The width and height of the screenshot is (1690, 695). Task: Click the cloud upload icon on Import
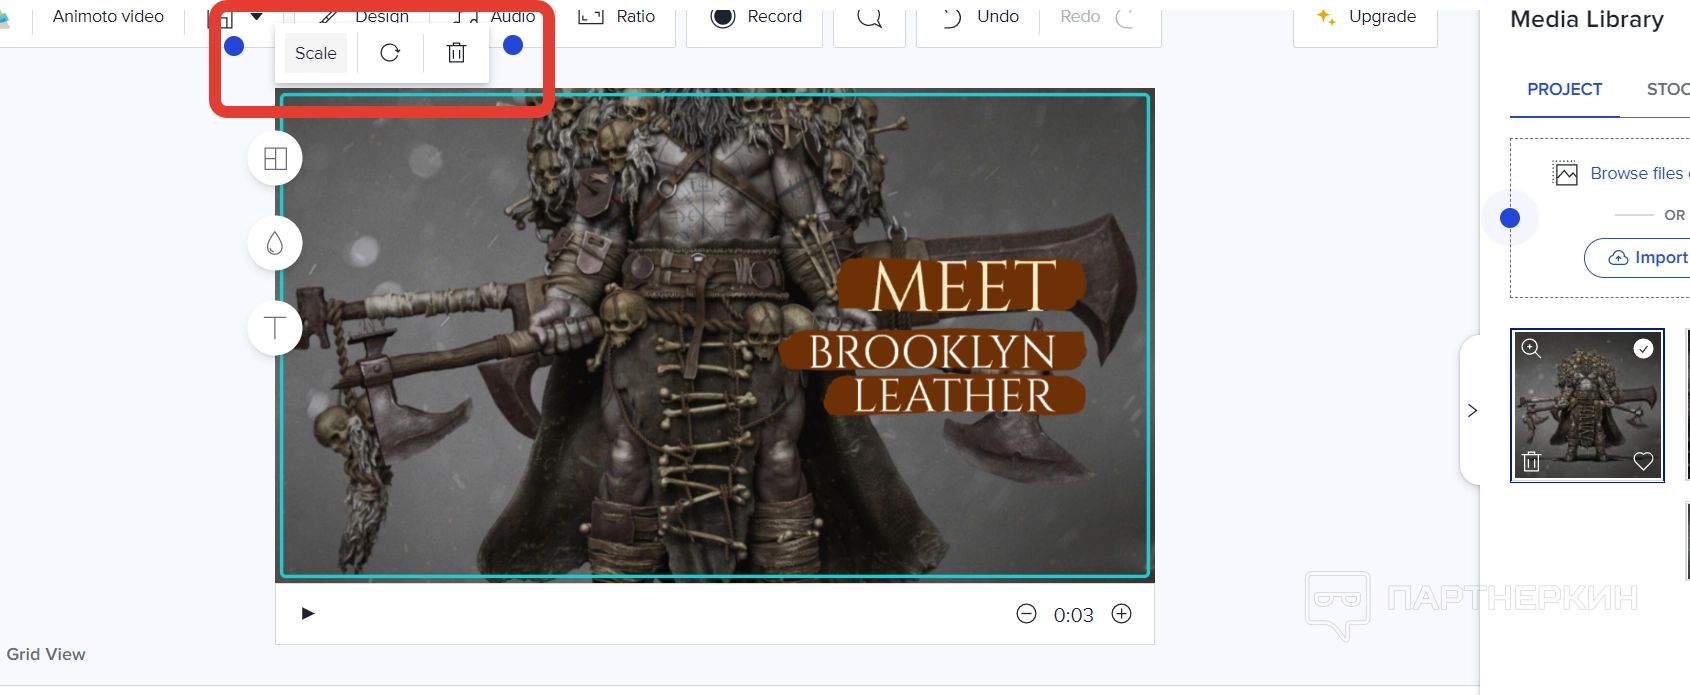tap(1618, 258)
